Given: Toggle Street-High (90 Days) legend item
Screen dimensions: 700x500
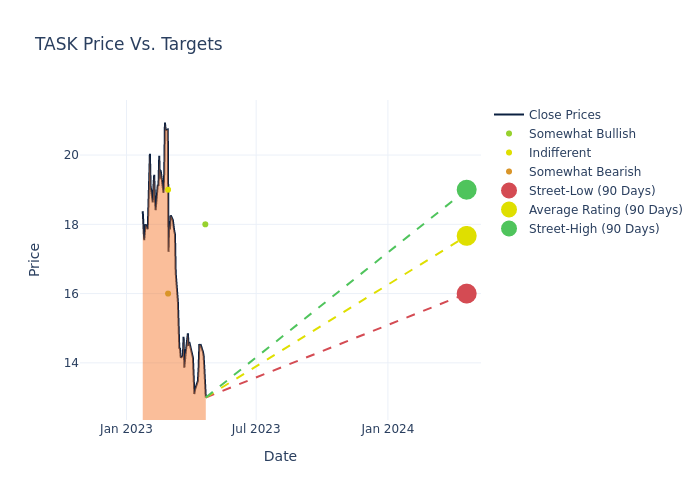Looking at the screenshot, I should (594, 229).
